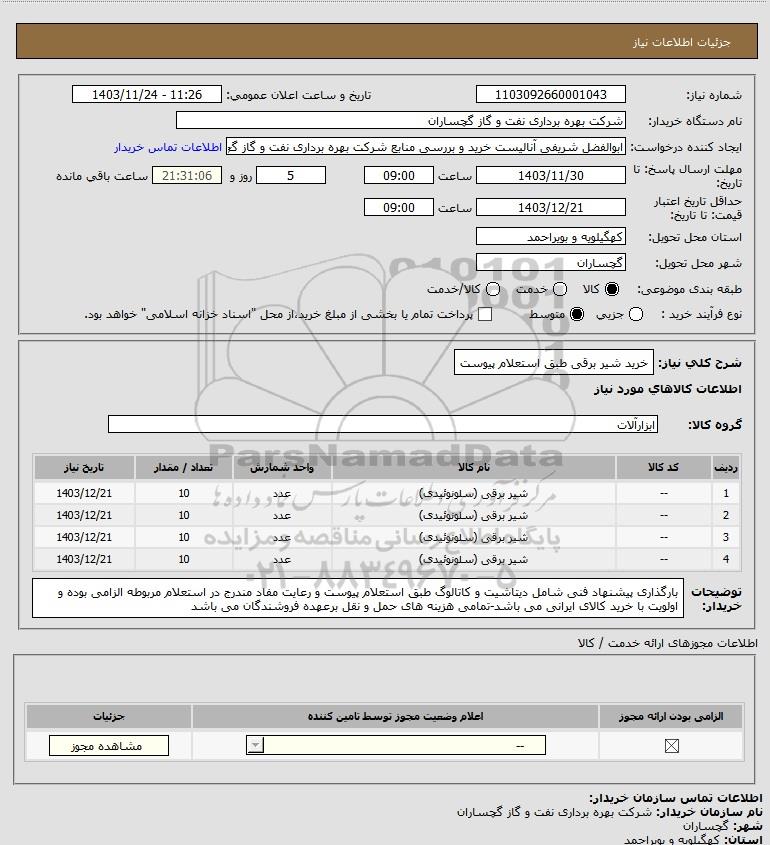Image resolution: width=770 pixels, height=845 pixels.
Task: Select the کالا/خدمت radio button
Action: [492, 289]
